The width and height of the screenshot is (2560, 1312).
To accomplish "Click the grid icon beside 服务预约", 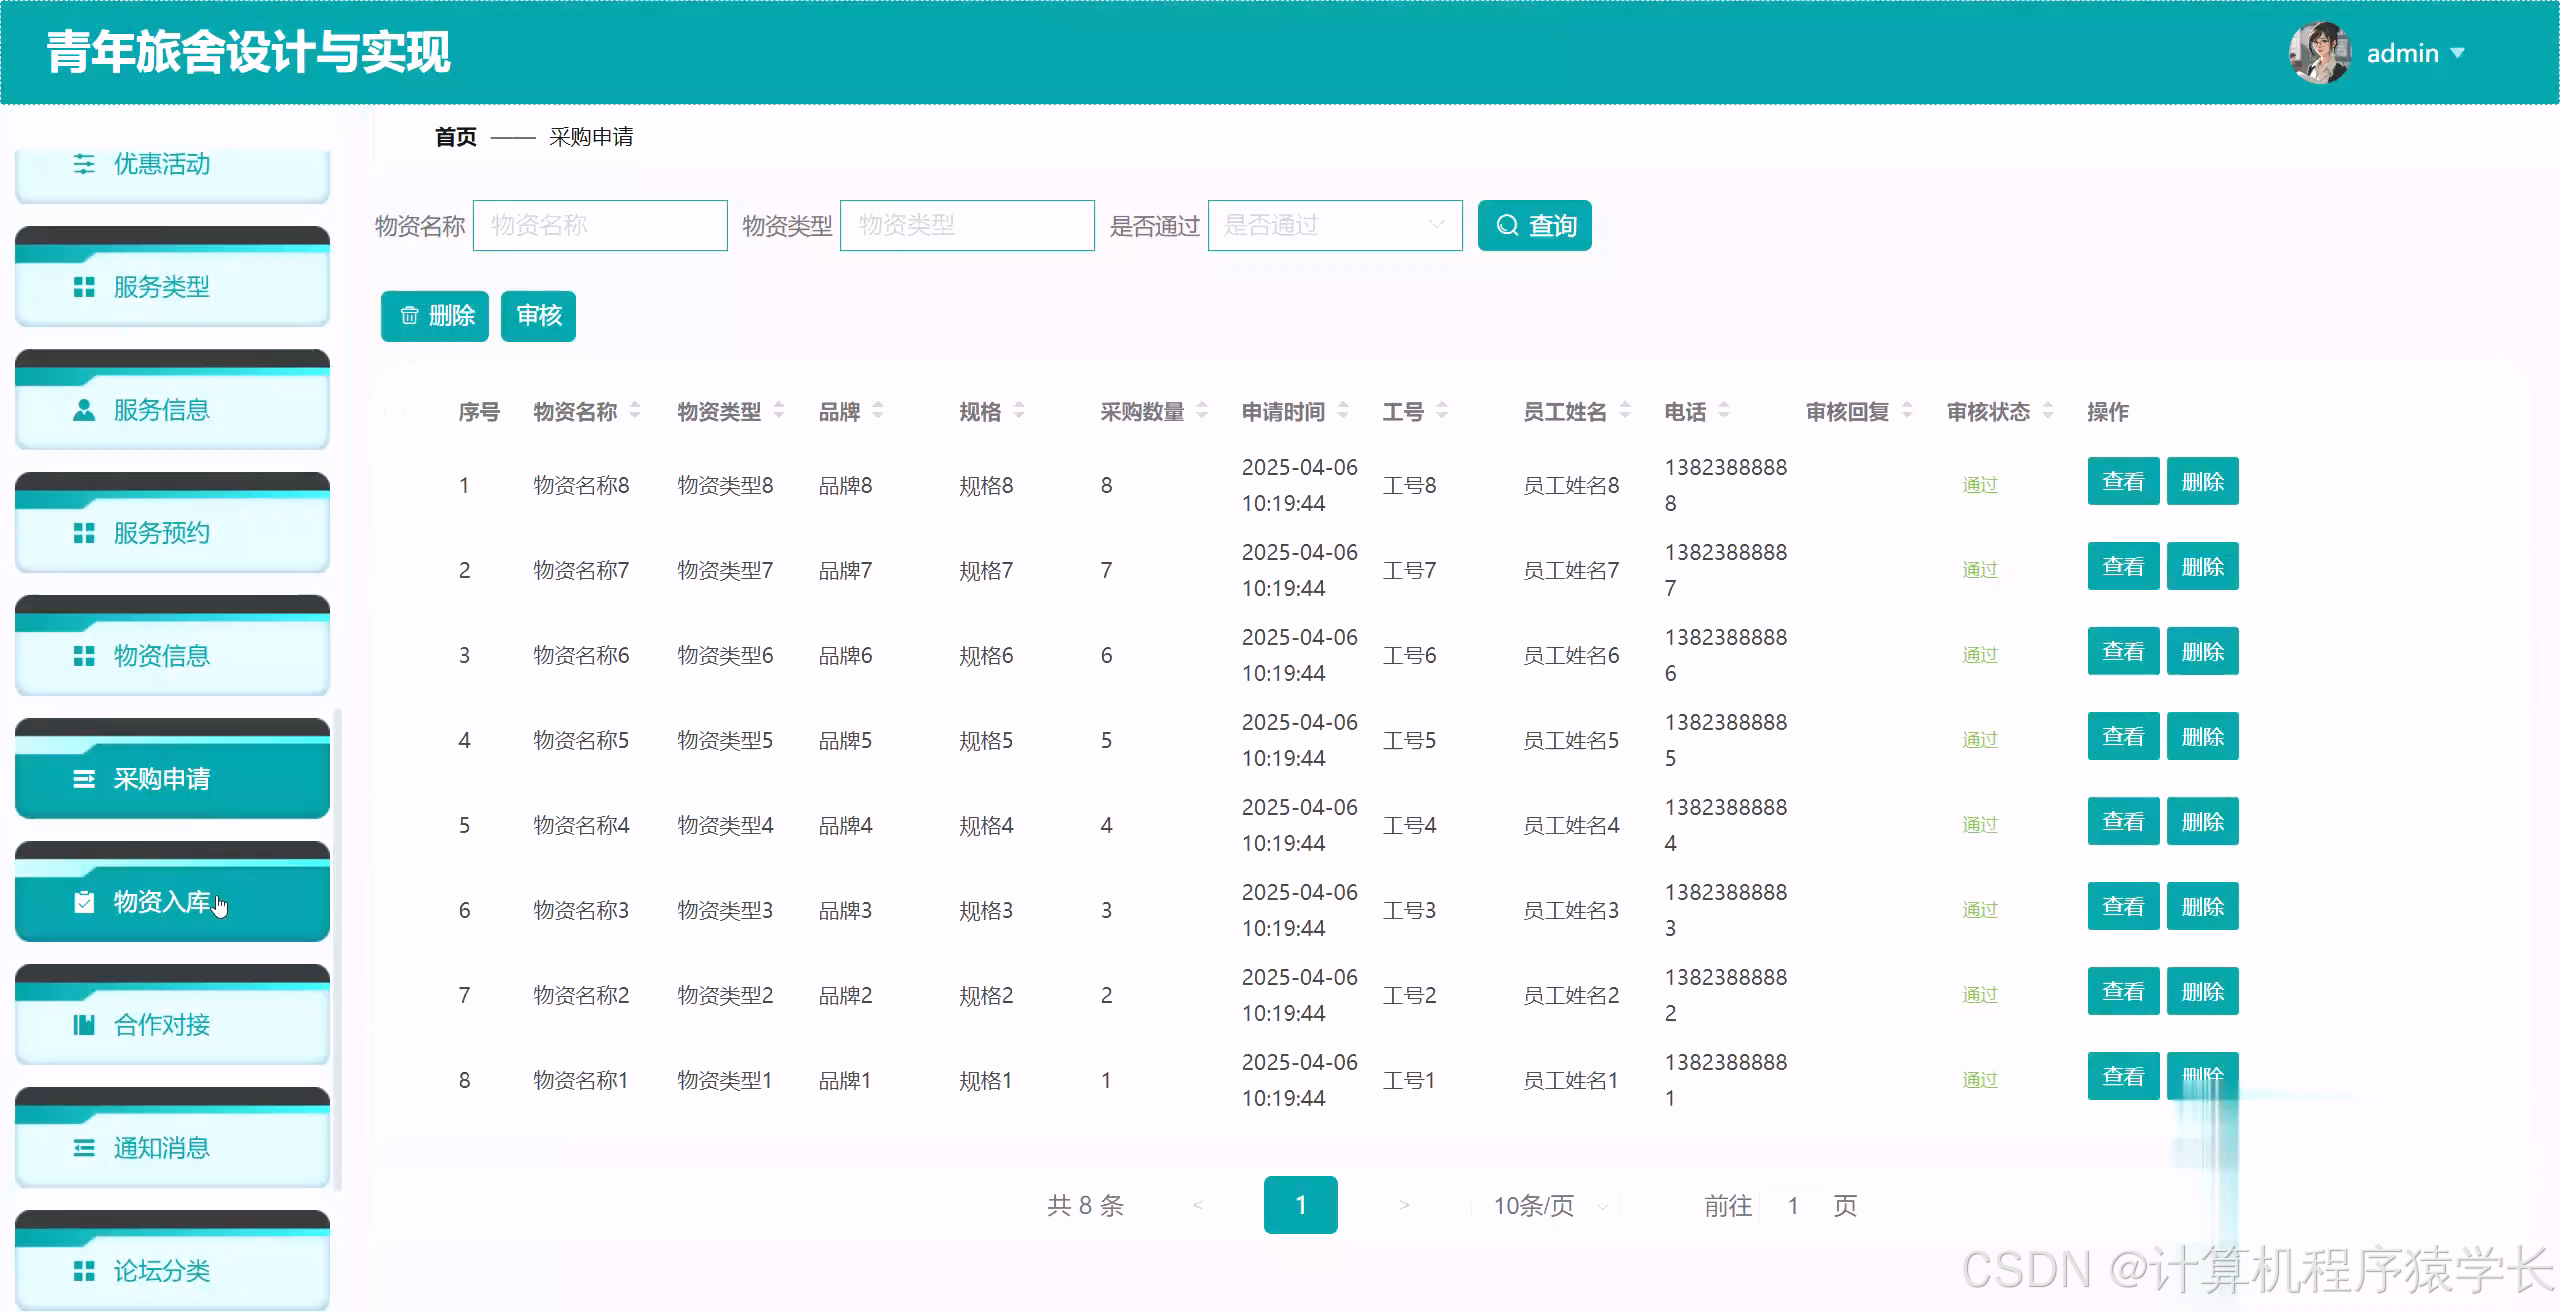I will point(84,533).
